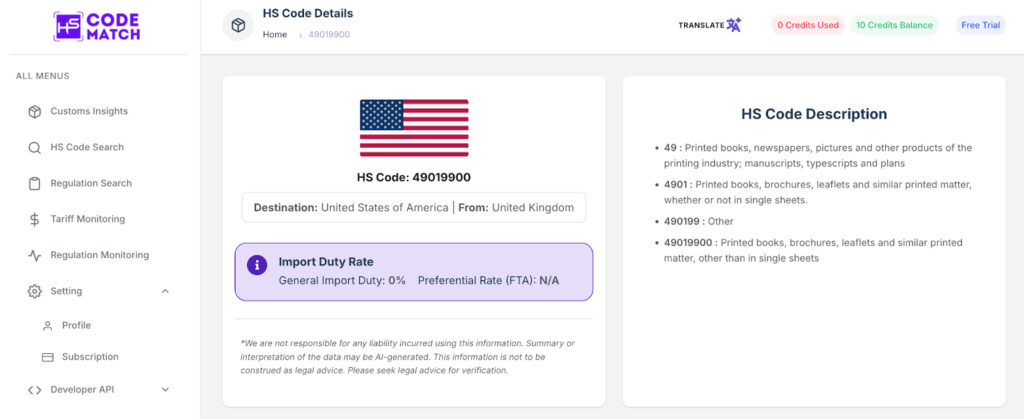Open the Translate language option

[709, 25]
